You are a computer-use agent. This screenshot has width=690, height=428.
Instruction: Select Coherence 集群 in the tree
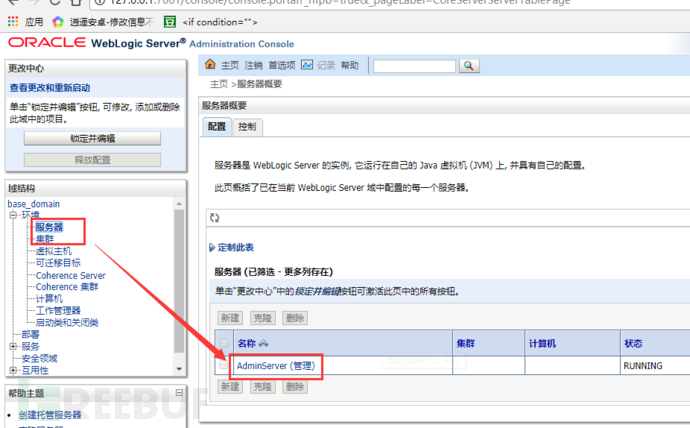[67, 287]
